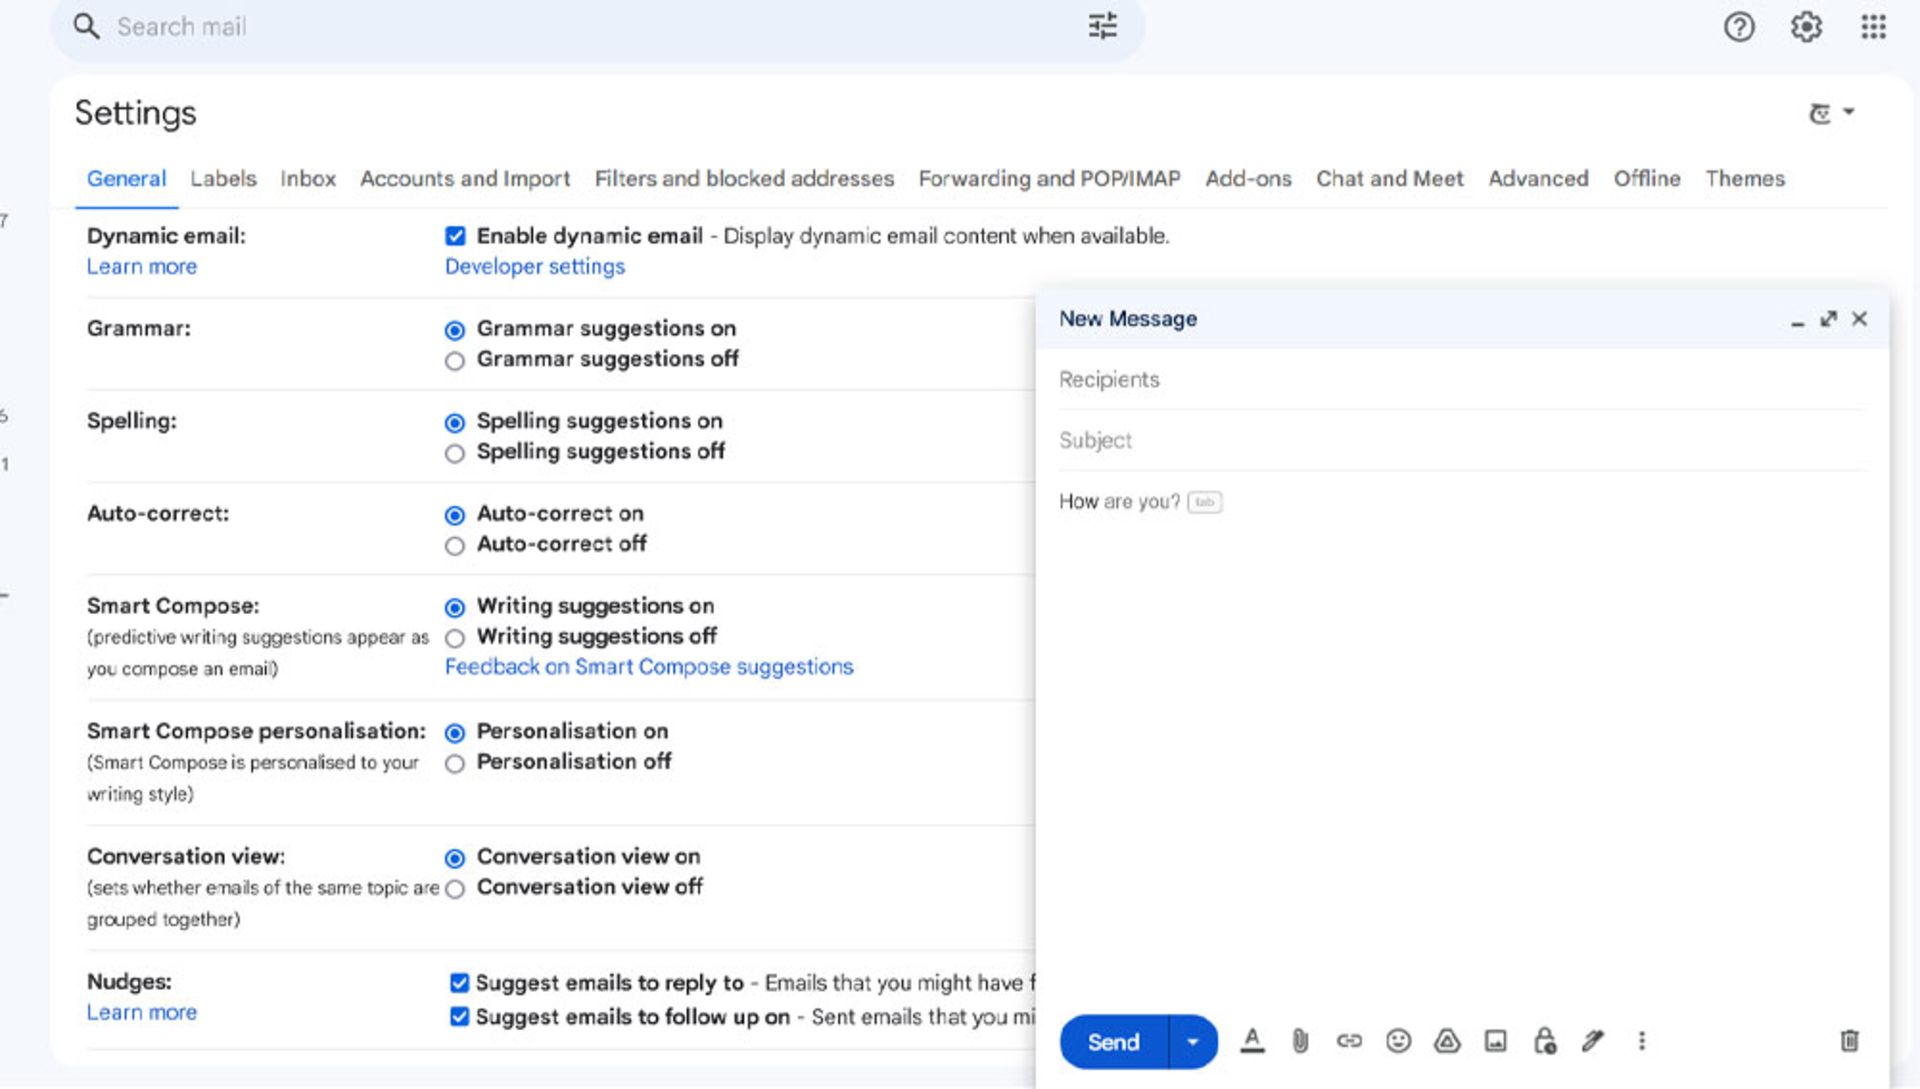Insert files using Google Drive
This screenshot has width=1920, height=1089.
[x=1447, y=1041]
